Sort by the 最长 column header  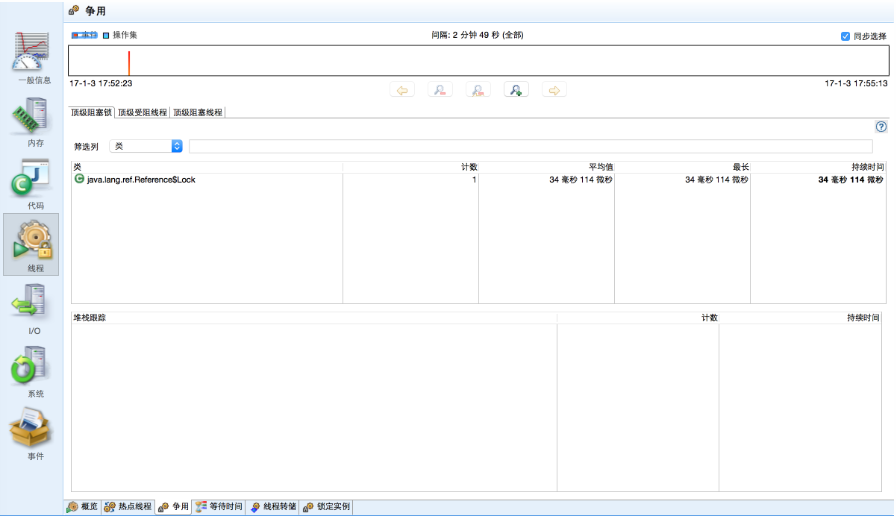[682, 167]
